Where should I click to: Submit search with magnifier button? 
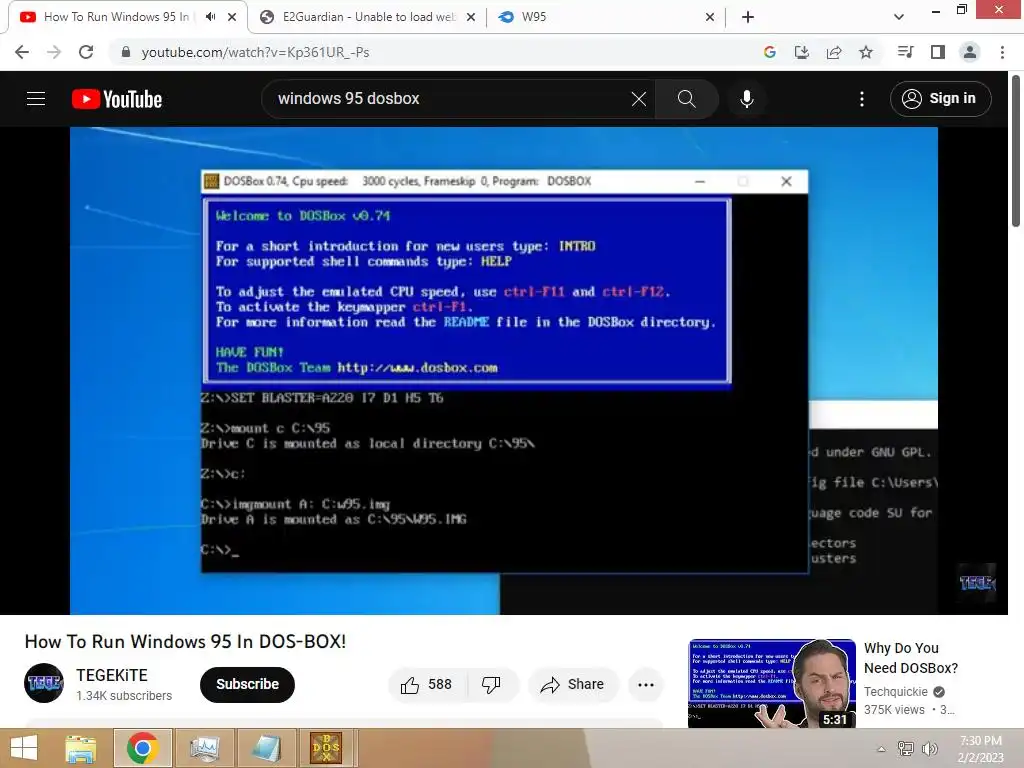pos(686,99)
